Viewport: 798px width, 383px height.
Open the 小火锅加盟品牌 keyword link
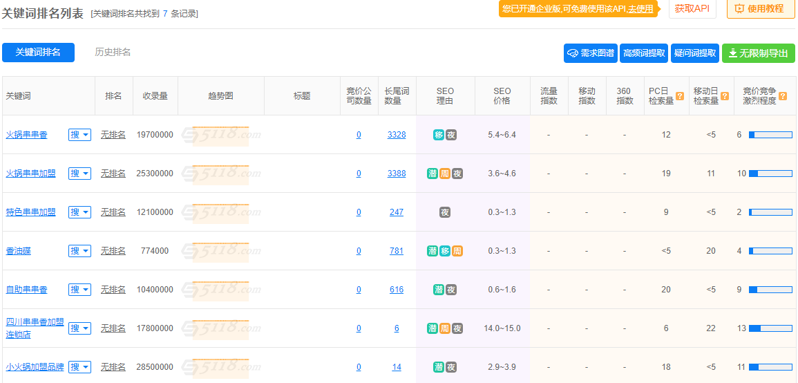35,367
